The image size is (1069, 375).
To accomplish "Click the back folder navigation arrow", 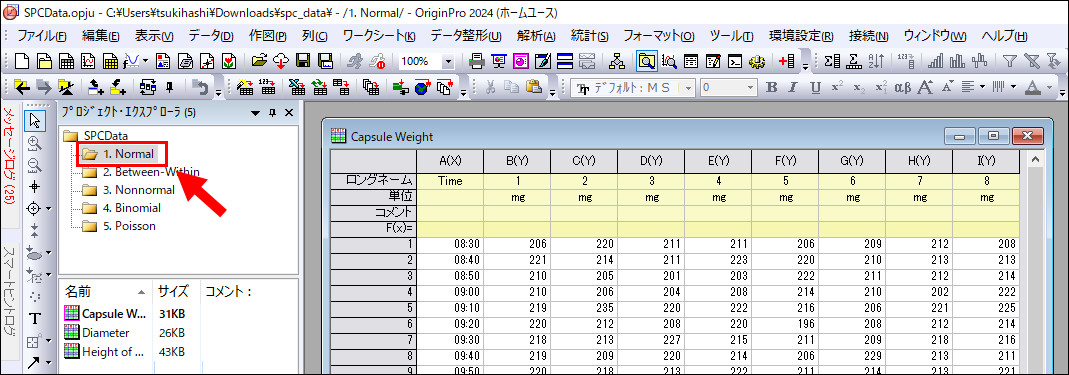I will [x=22, y=87].
